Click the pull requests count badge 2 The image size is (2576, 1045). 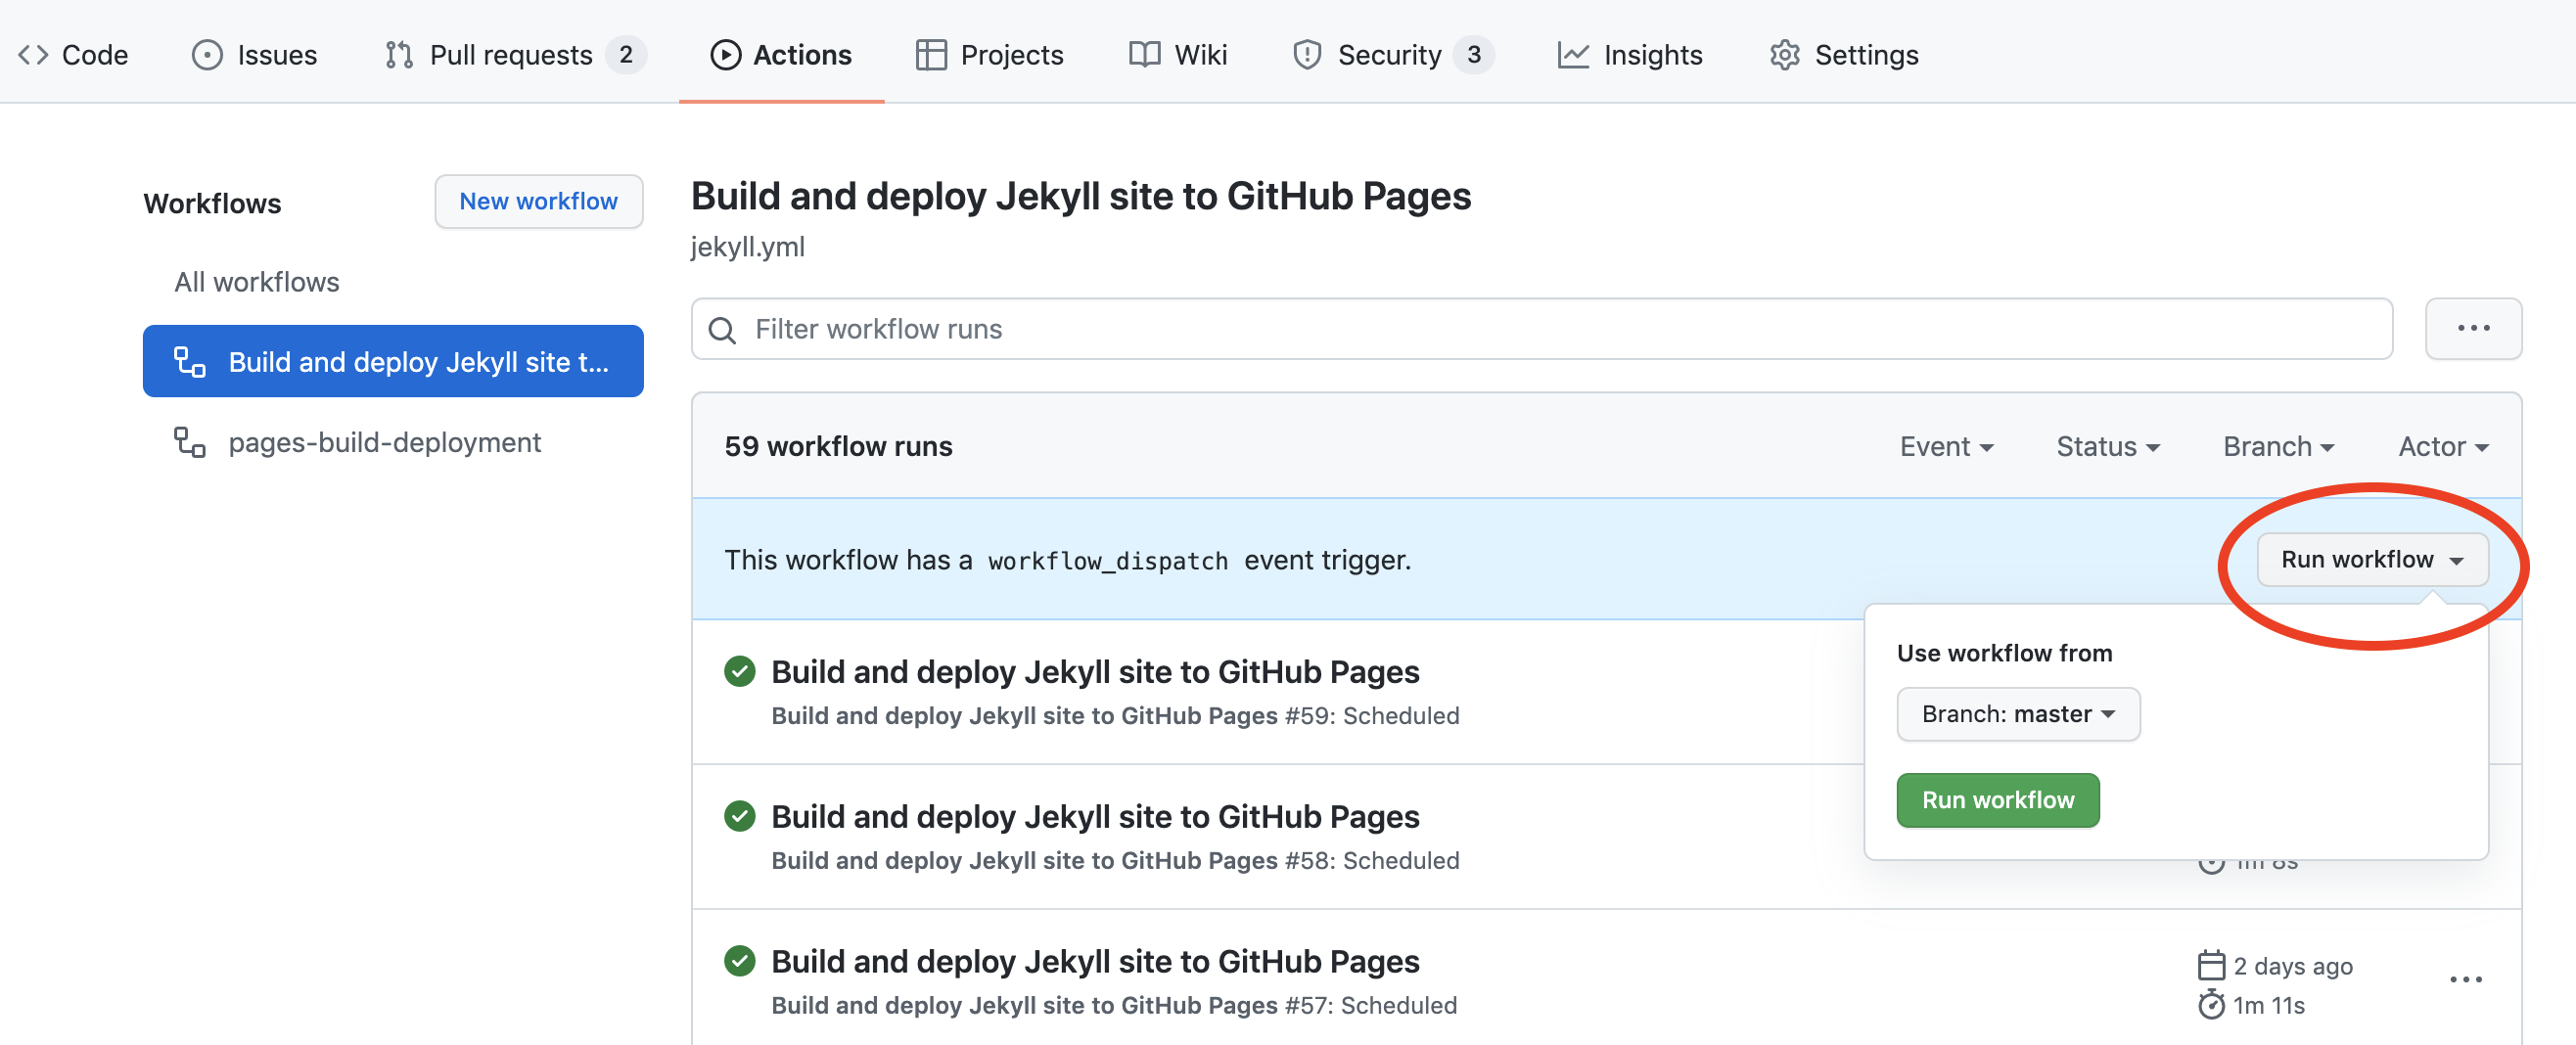pyautogui.click(x=626, y=55)
